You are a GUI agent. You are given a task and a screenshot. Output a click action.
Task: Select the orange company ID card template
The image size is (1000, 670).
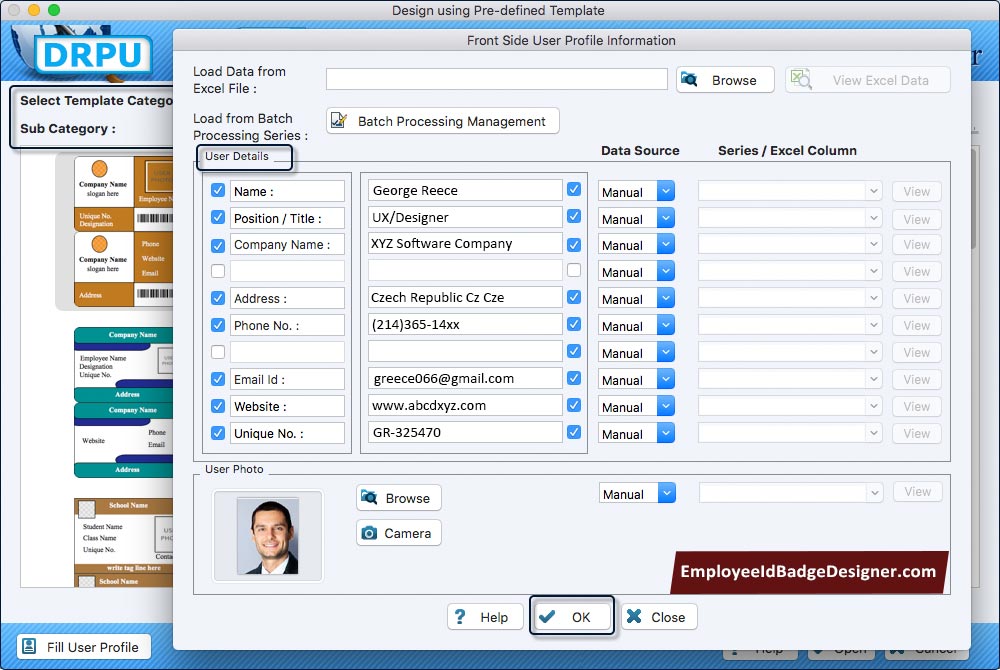point(123,231)
